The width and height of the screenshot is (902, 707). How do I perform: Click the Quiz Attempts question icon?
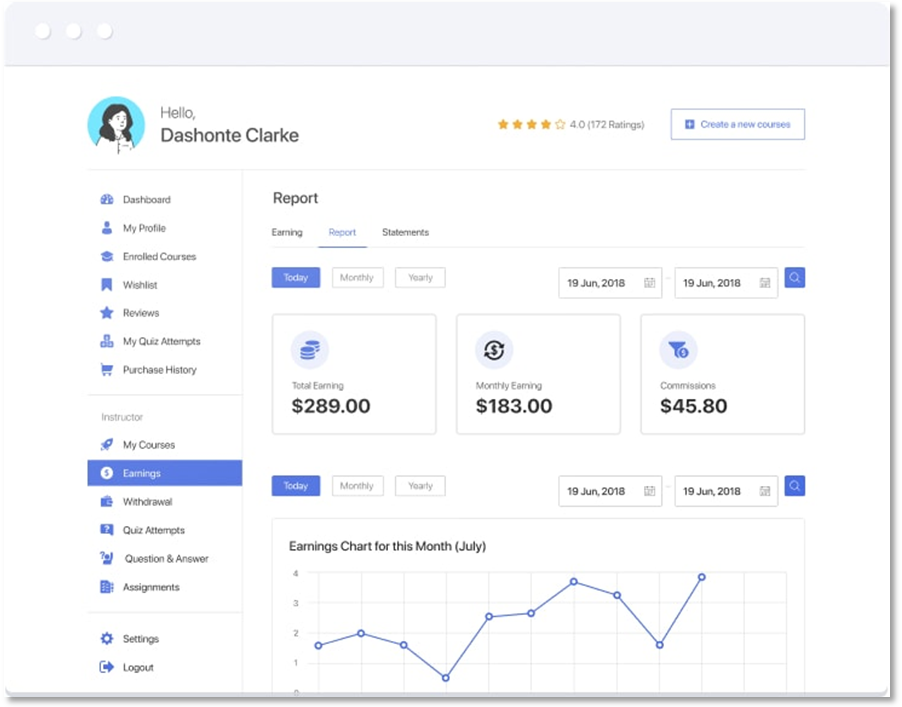pyautogui.click(x=106, y=530)
